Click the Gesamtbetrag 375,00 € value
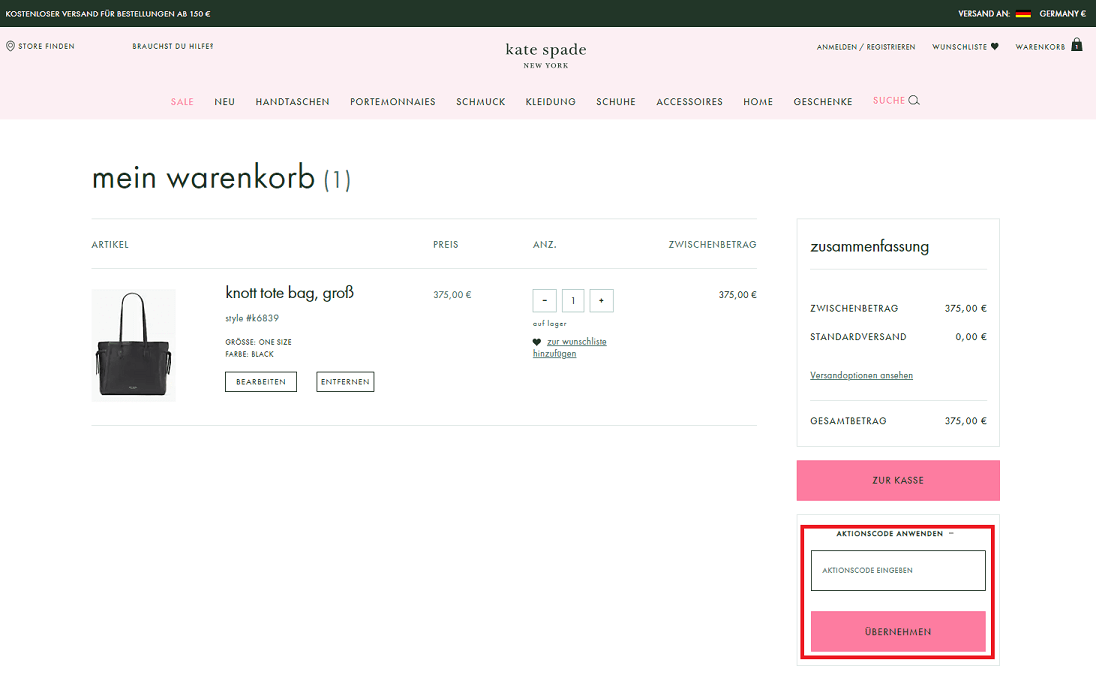This screenshot has height=675, width=1096. coord(965,421)
